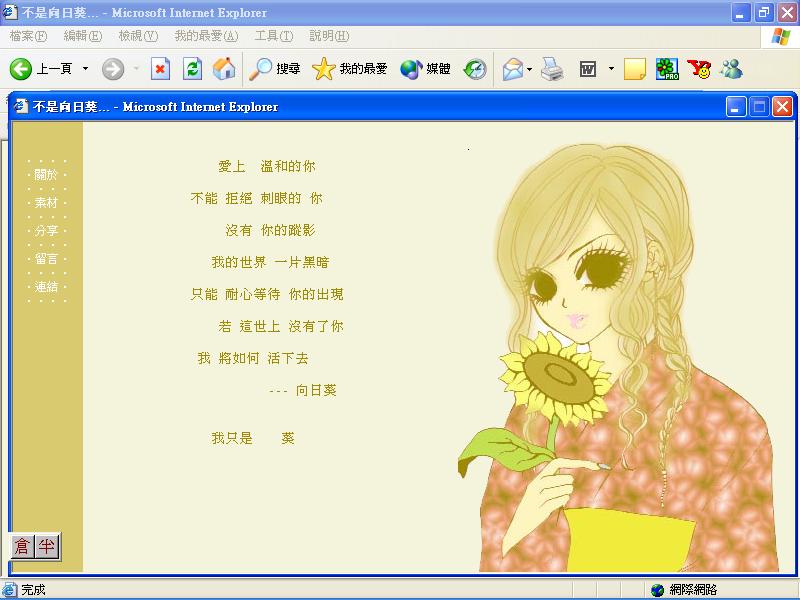Click the Back arrow button (上一頁)

[41, 69]
